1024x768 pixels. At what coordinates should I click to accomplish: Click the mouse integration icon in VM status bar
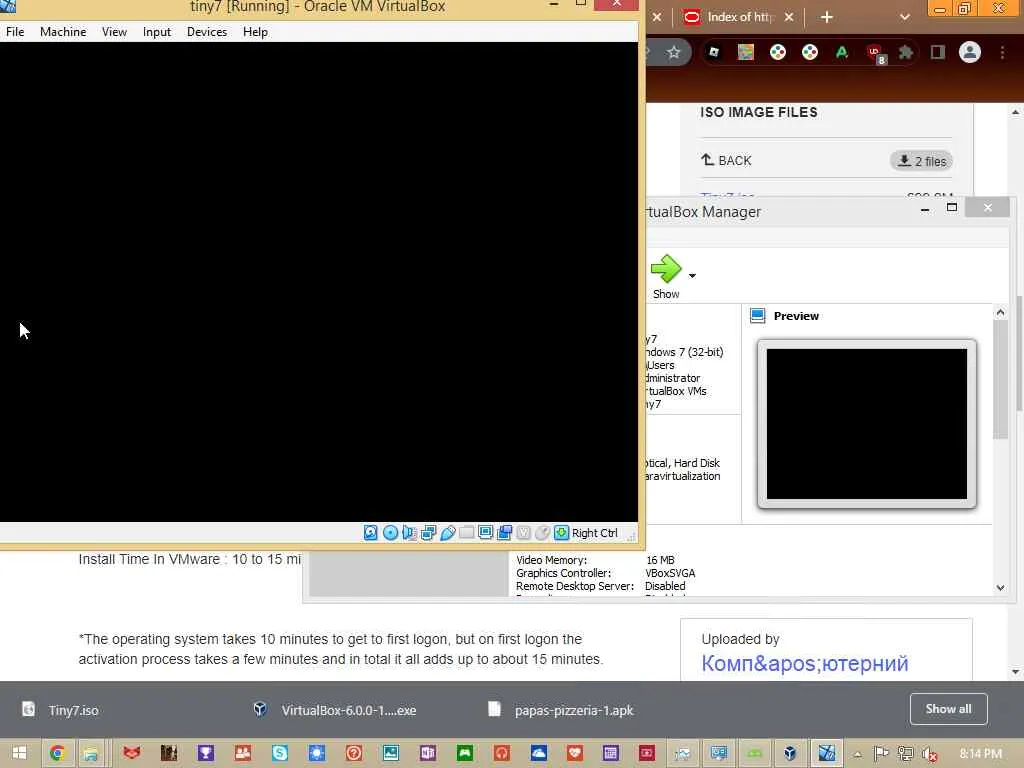(542, 533)
